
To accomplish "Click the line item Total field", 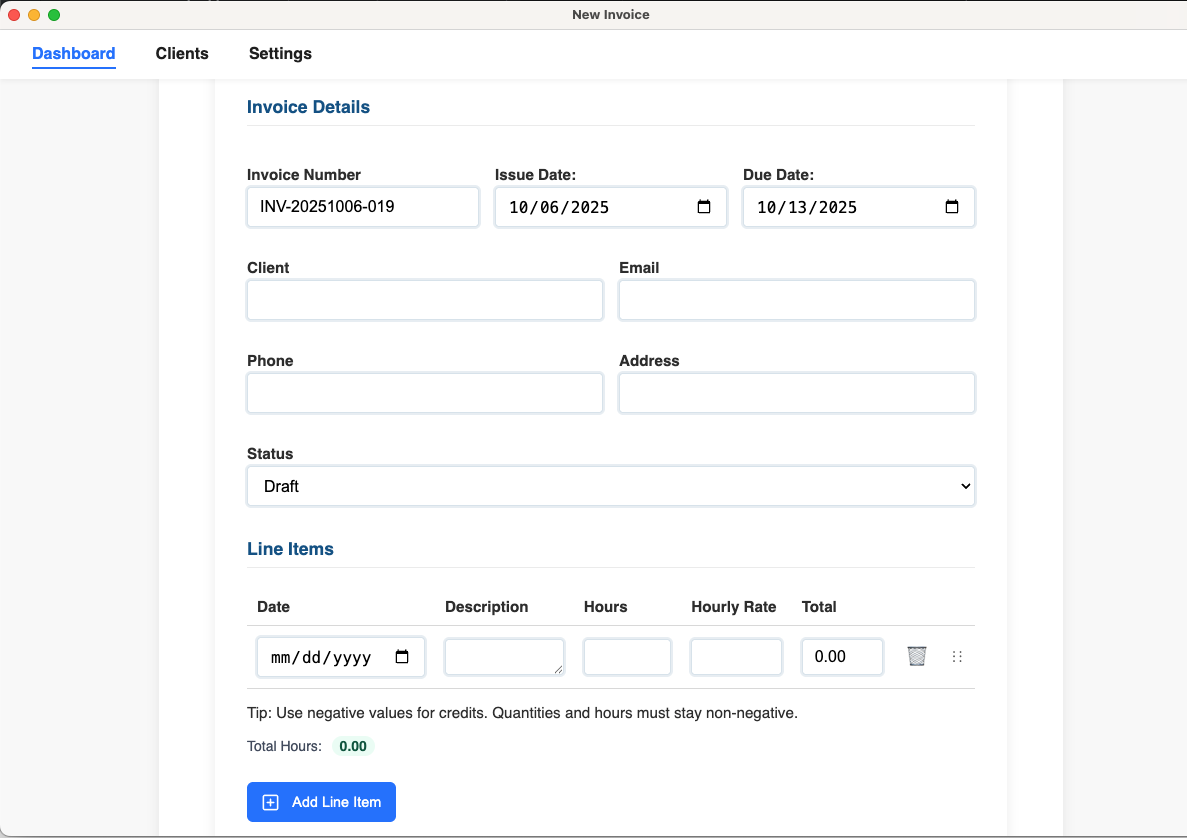I will [x=842, y=657].
